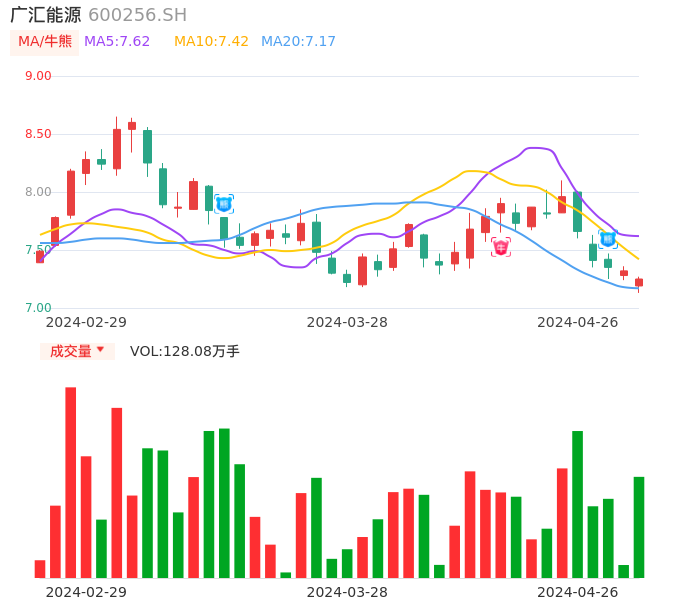Click the 成交量 volume label

71,351
